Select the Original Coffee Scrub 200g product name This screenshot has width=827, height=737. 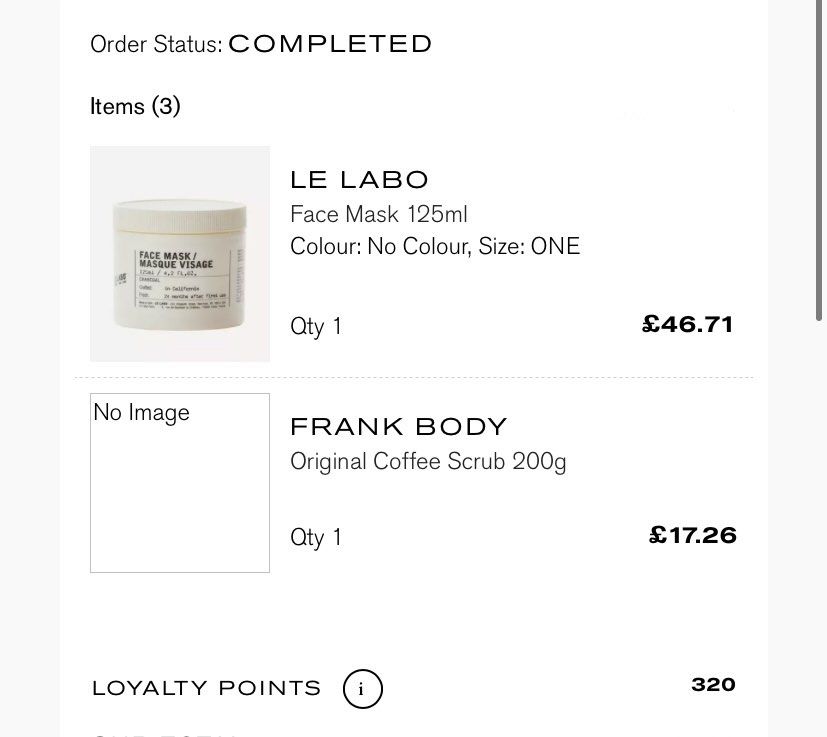point(428,461)
